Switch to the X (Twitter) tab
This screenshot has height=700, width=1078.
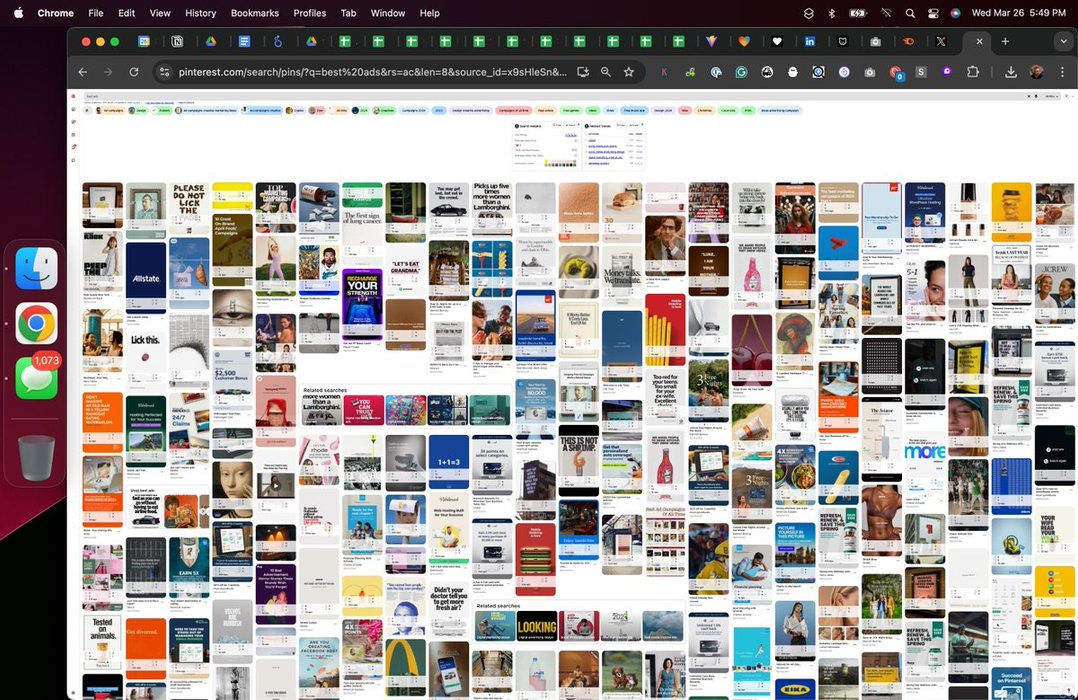[941, 41]
